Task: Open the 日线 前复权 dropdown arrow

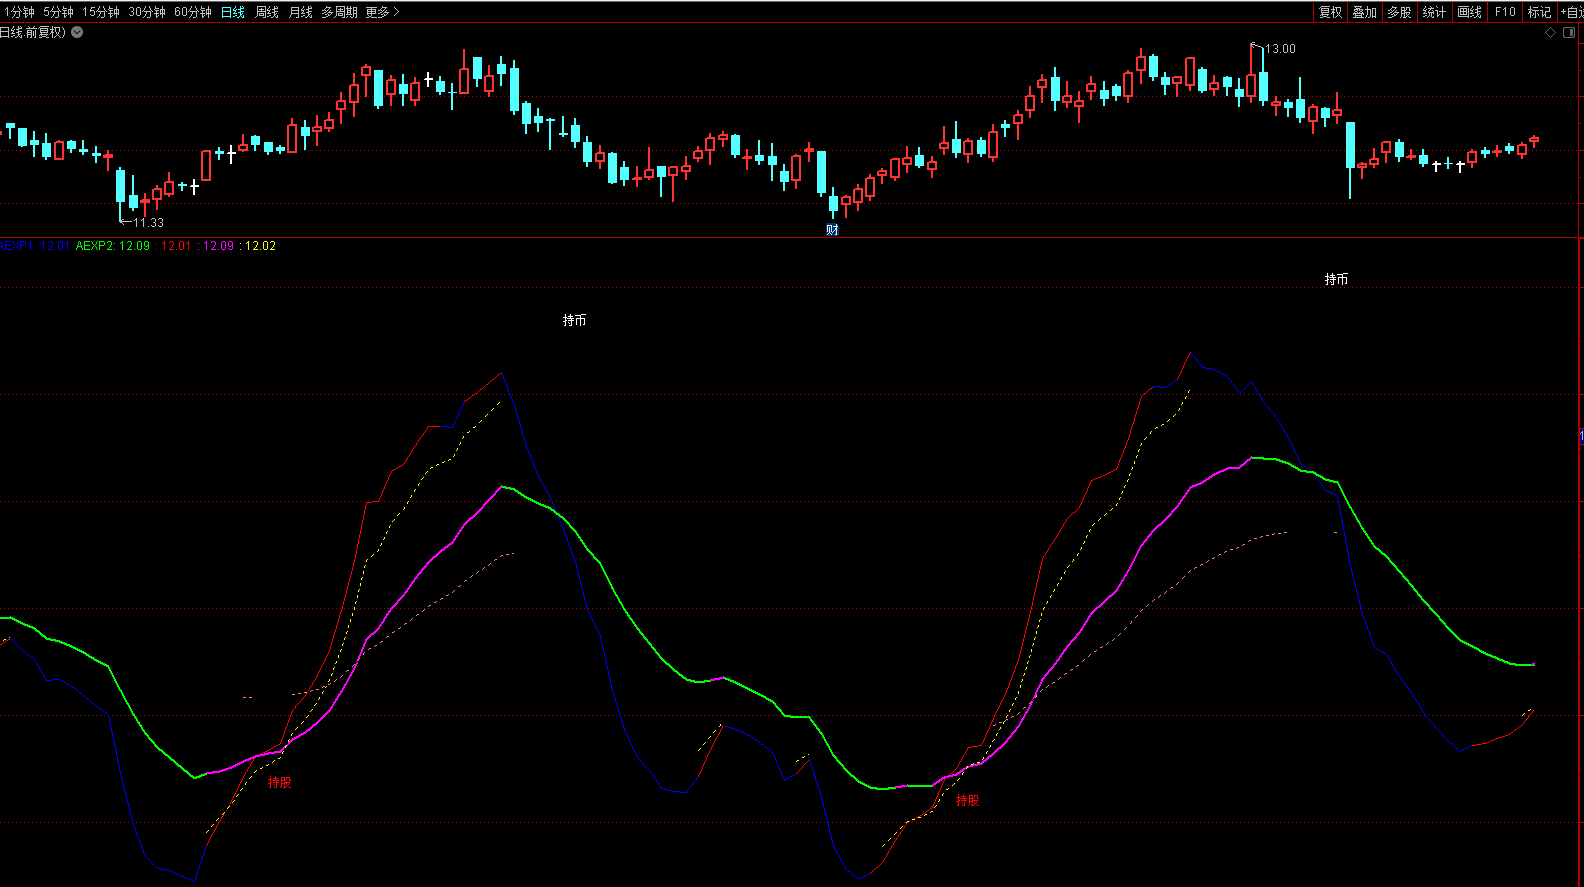Action: tap(78, 32)
